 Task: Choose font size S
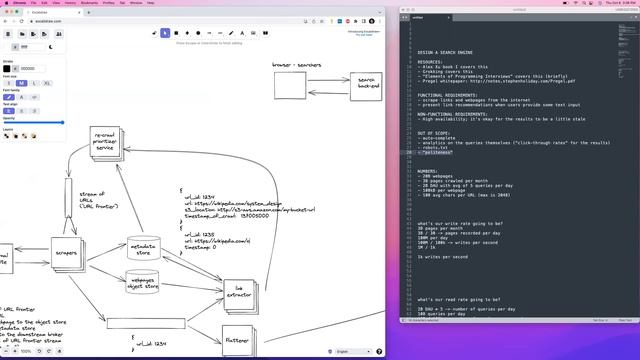point(9,83)
